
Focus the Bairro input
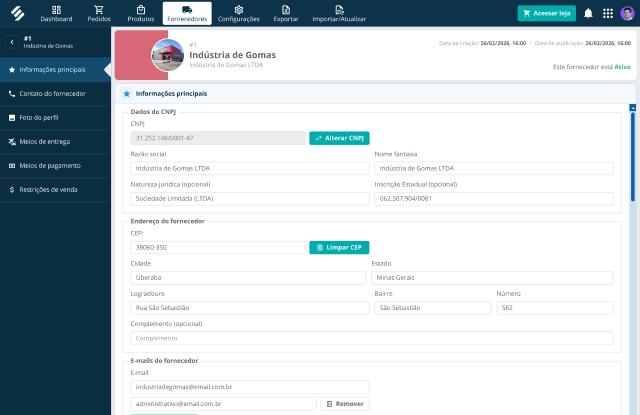[x=433, y=308]
